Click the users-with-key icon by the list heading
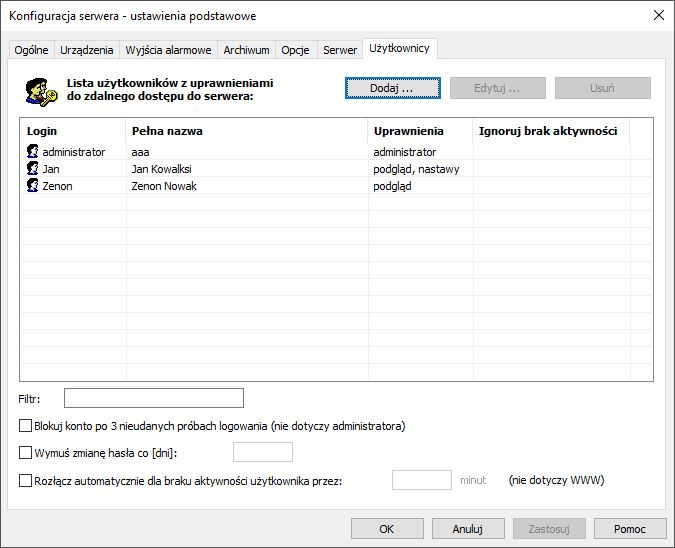 click(x=41, y=92)
